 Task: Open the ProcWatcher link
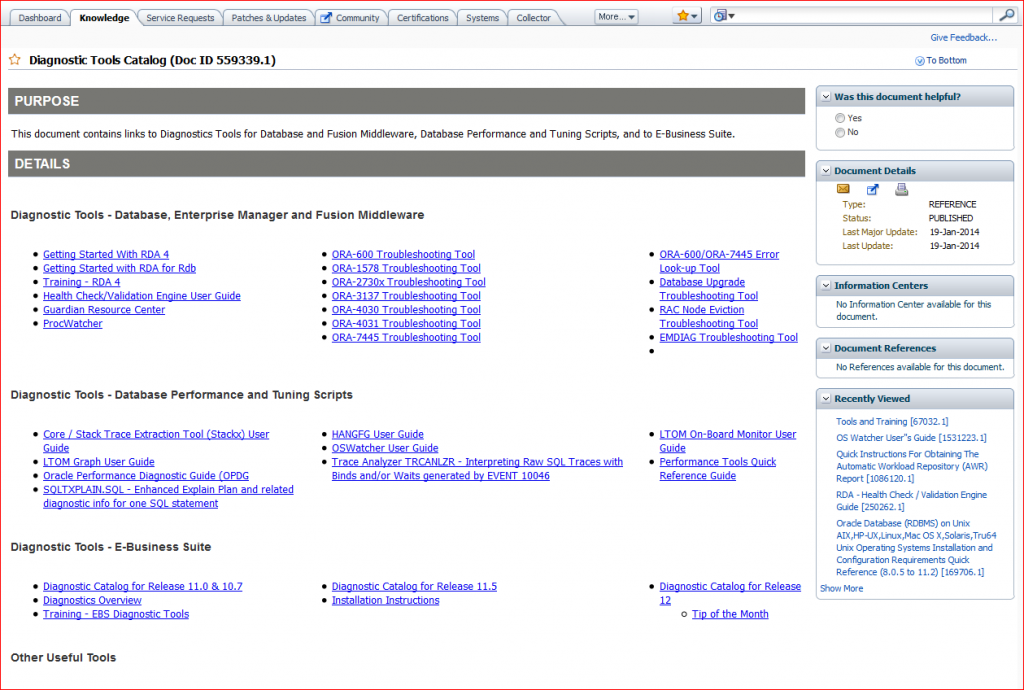(72, 323)
